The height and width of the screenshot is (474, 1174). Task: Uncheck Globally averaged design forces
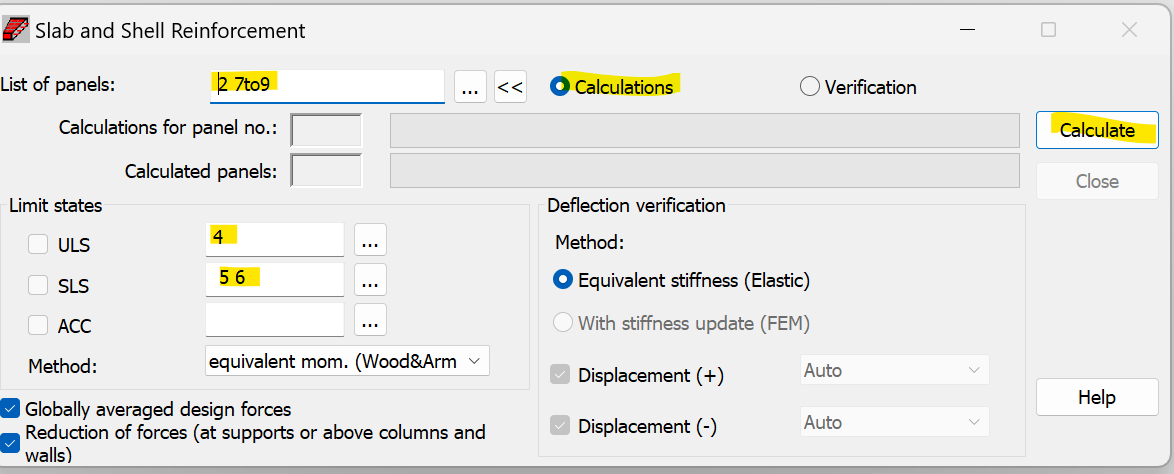11,408
